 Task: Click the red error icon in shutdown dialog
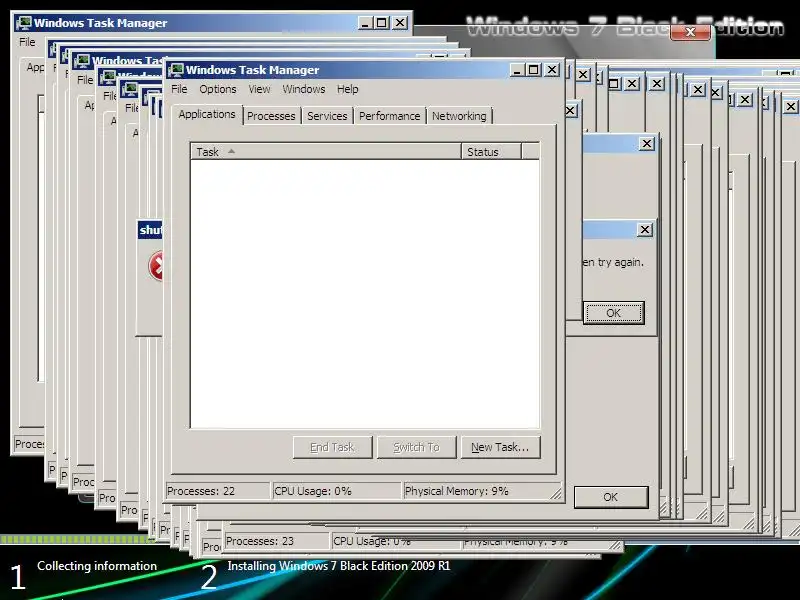(x=156, y=266)
